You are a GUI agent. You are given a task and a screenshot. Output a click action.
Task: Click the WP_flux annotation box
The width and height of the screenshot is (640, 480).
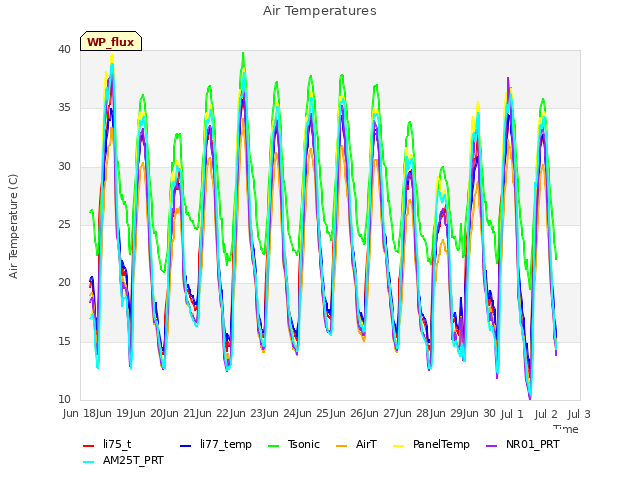click(x=111, y=41)
